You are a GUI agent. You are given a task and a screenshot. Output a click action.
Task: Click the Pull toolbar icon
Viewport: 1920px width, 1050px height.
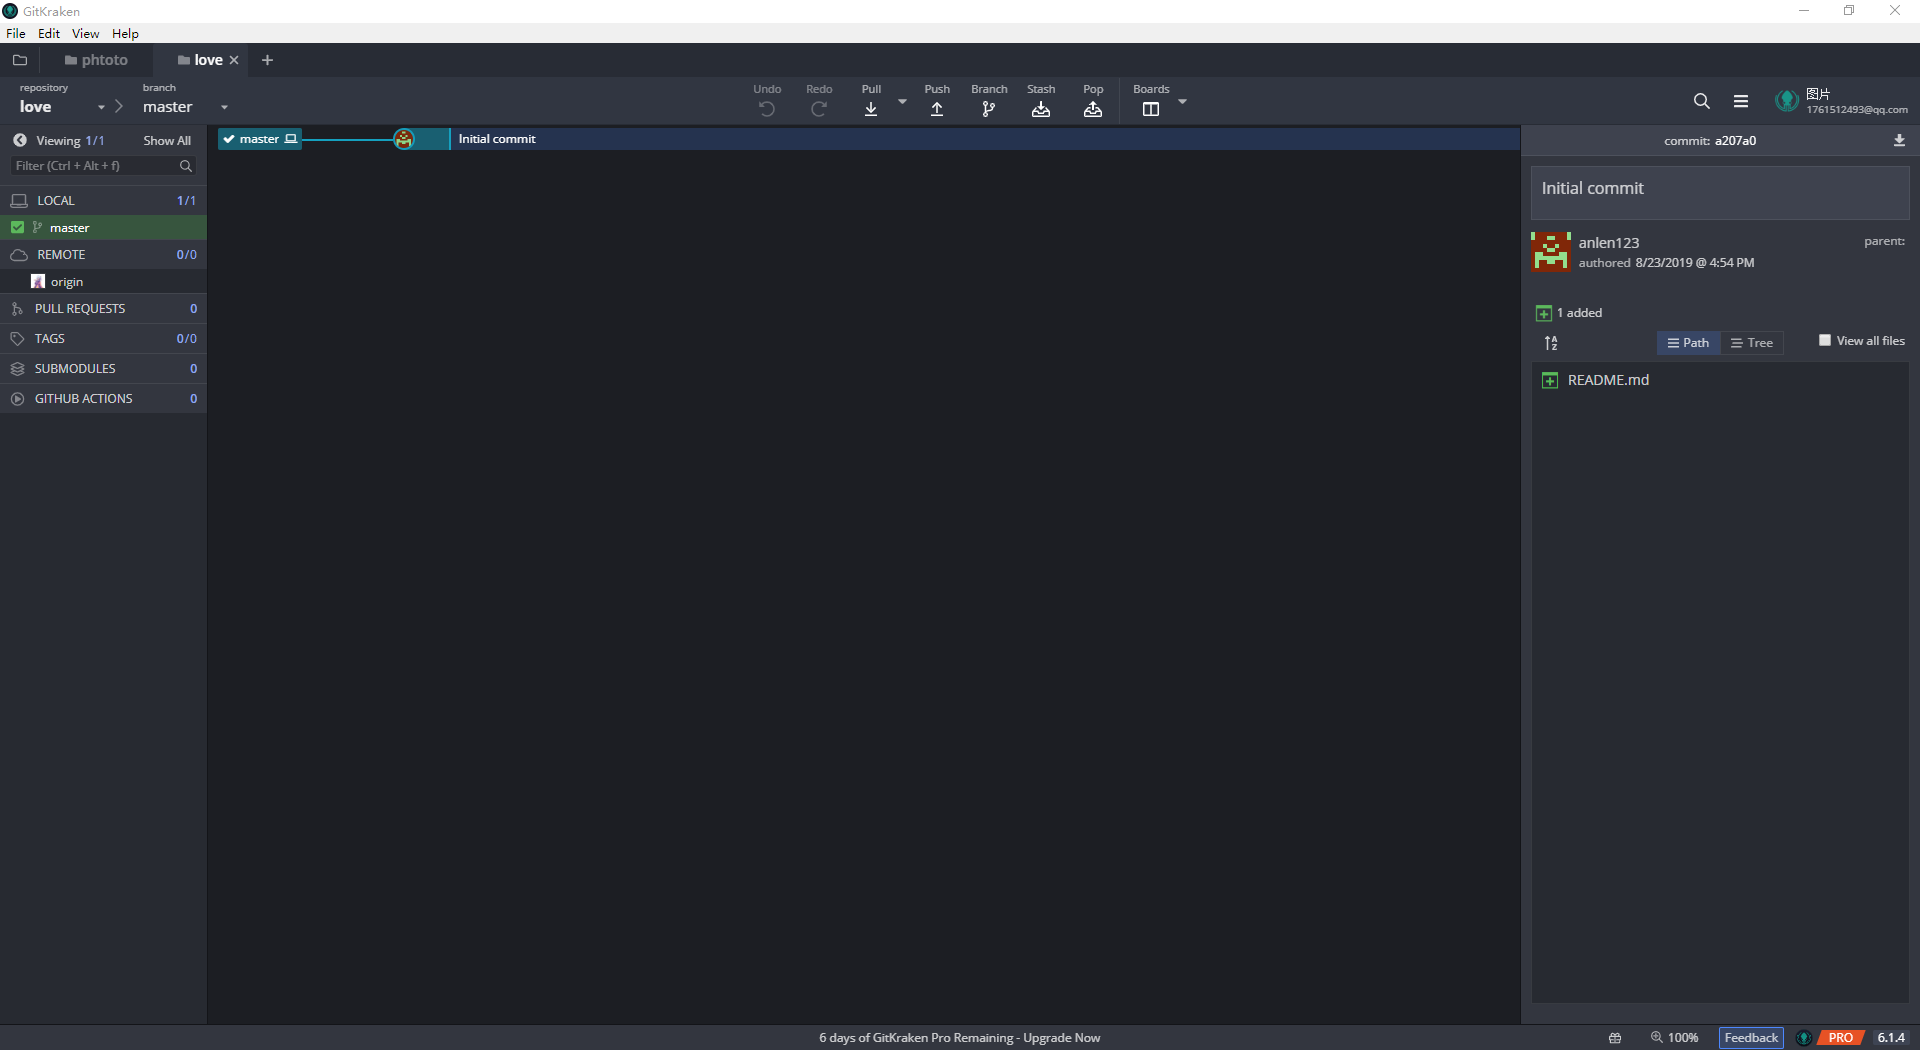[x=871, y=108]
